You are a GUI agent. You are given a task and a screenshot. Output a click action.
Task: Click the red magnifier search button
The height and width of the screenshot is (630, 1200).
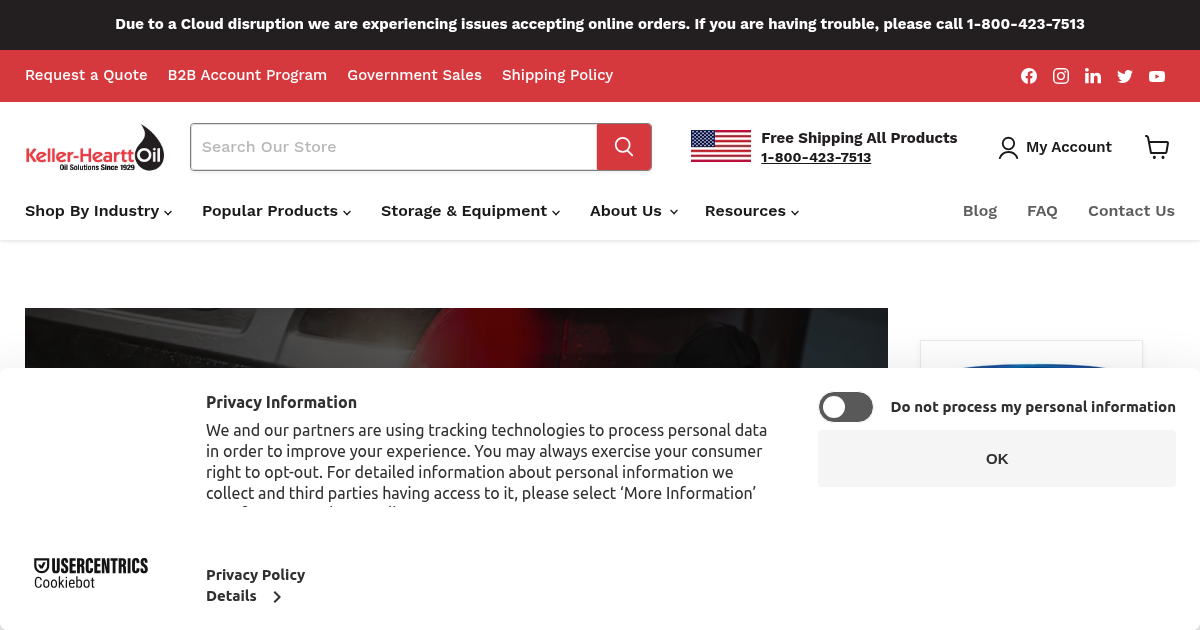tap(624, 147)
